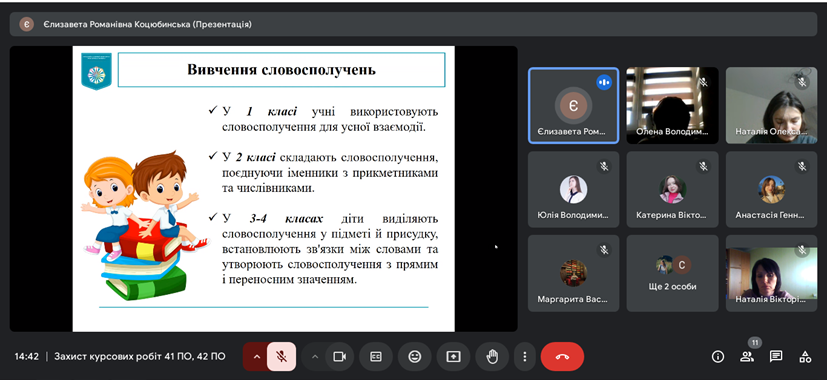Expand video settings chevron beside camera
The height and width of the screenshot is (380, 827).
coord(315,357)
